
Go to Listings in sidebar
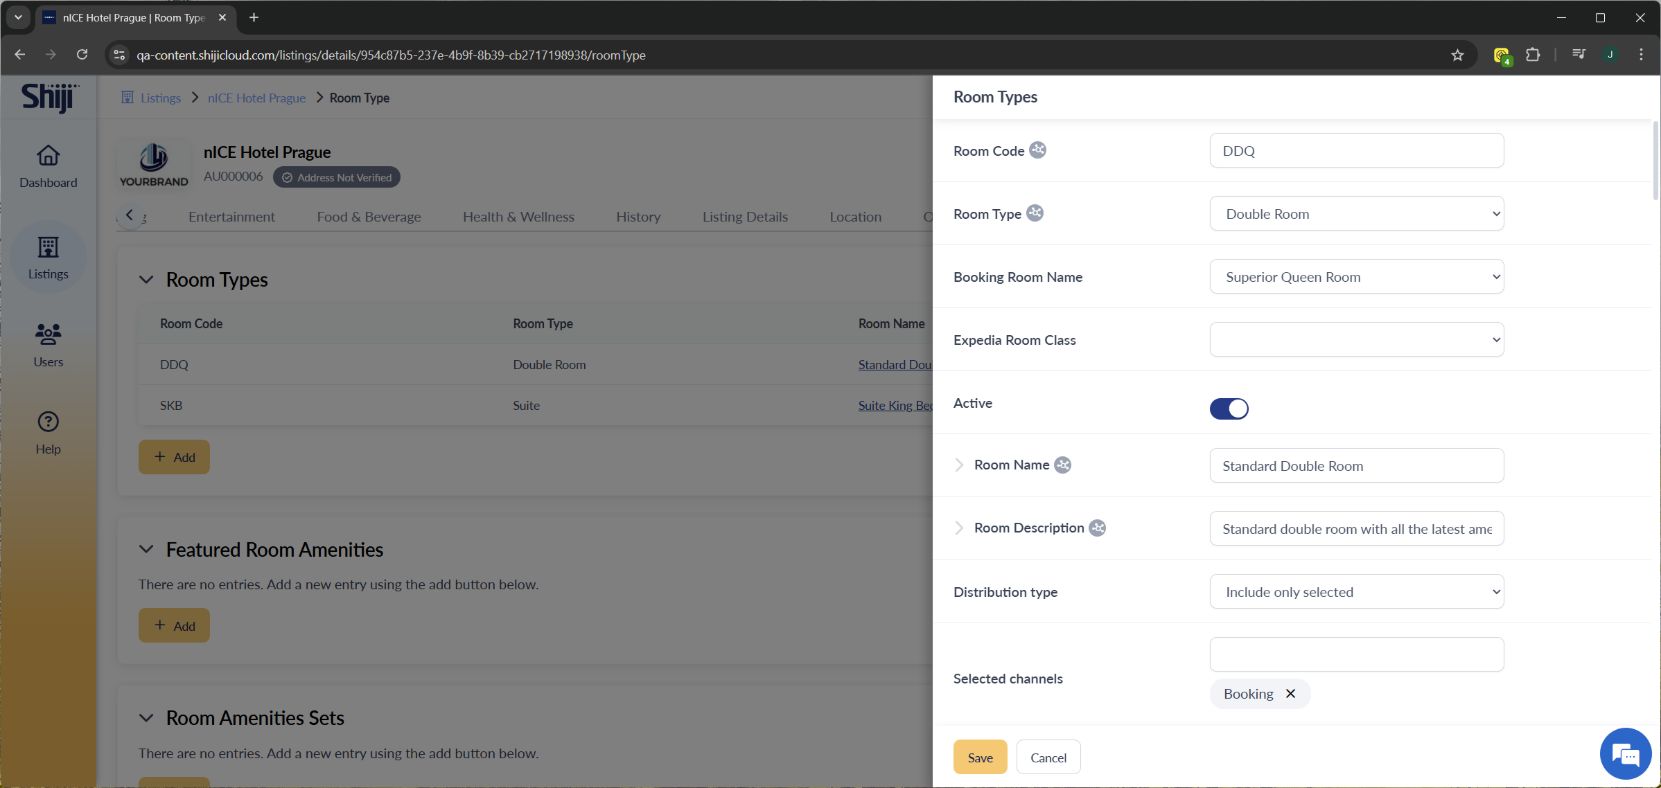tap(48, 257)
